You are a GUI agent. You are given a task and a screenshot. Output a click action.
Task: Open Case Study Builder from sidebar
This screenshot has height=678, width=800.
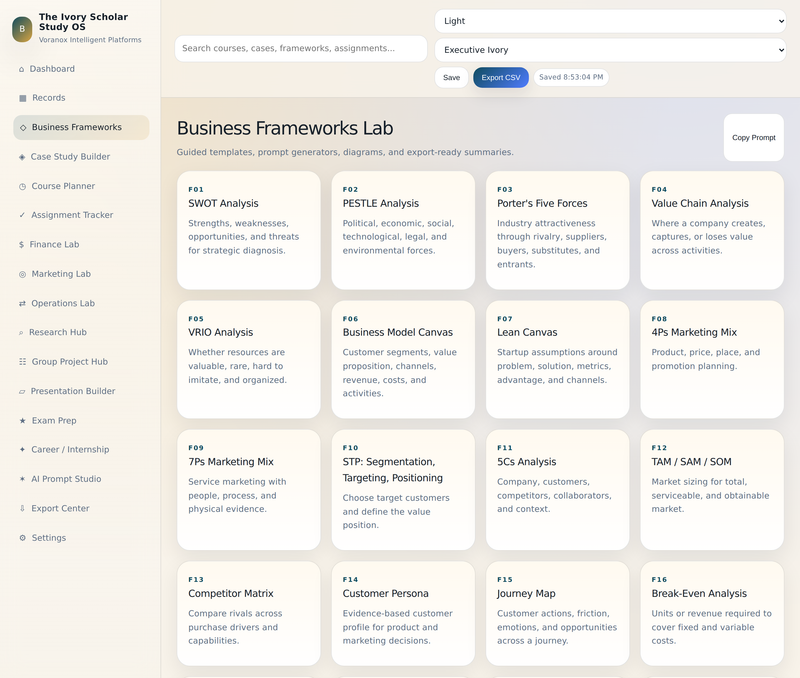pos(81,157)
